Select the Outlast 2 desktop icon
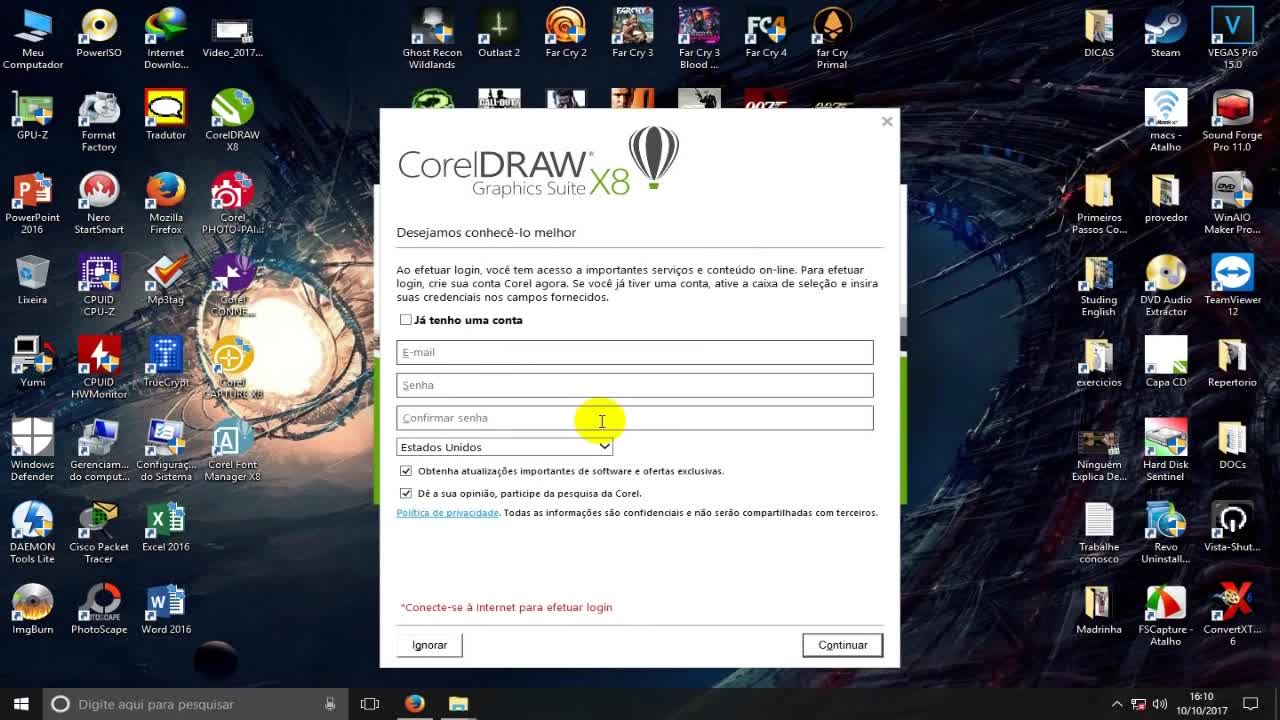1280x720 pixels. (x=499, y=34)
